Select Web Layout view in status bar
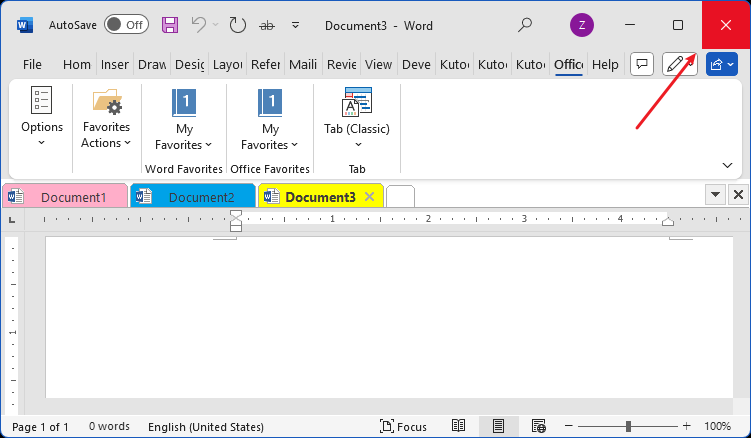The height and width of the screenshot is (438, 751). click(x=538, y=426)
